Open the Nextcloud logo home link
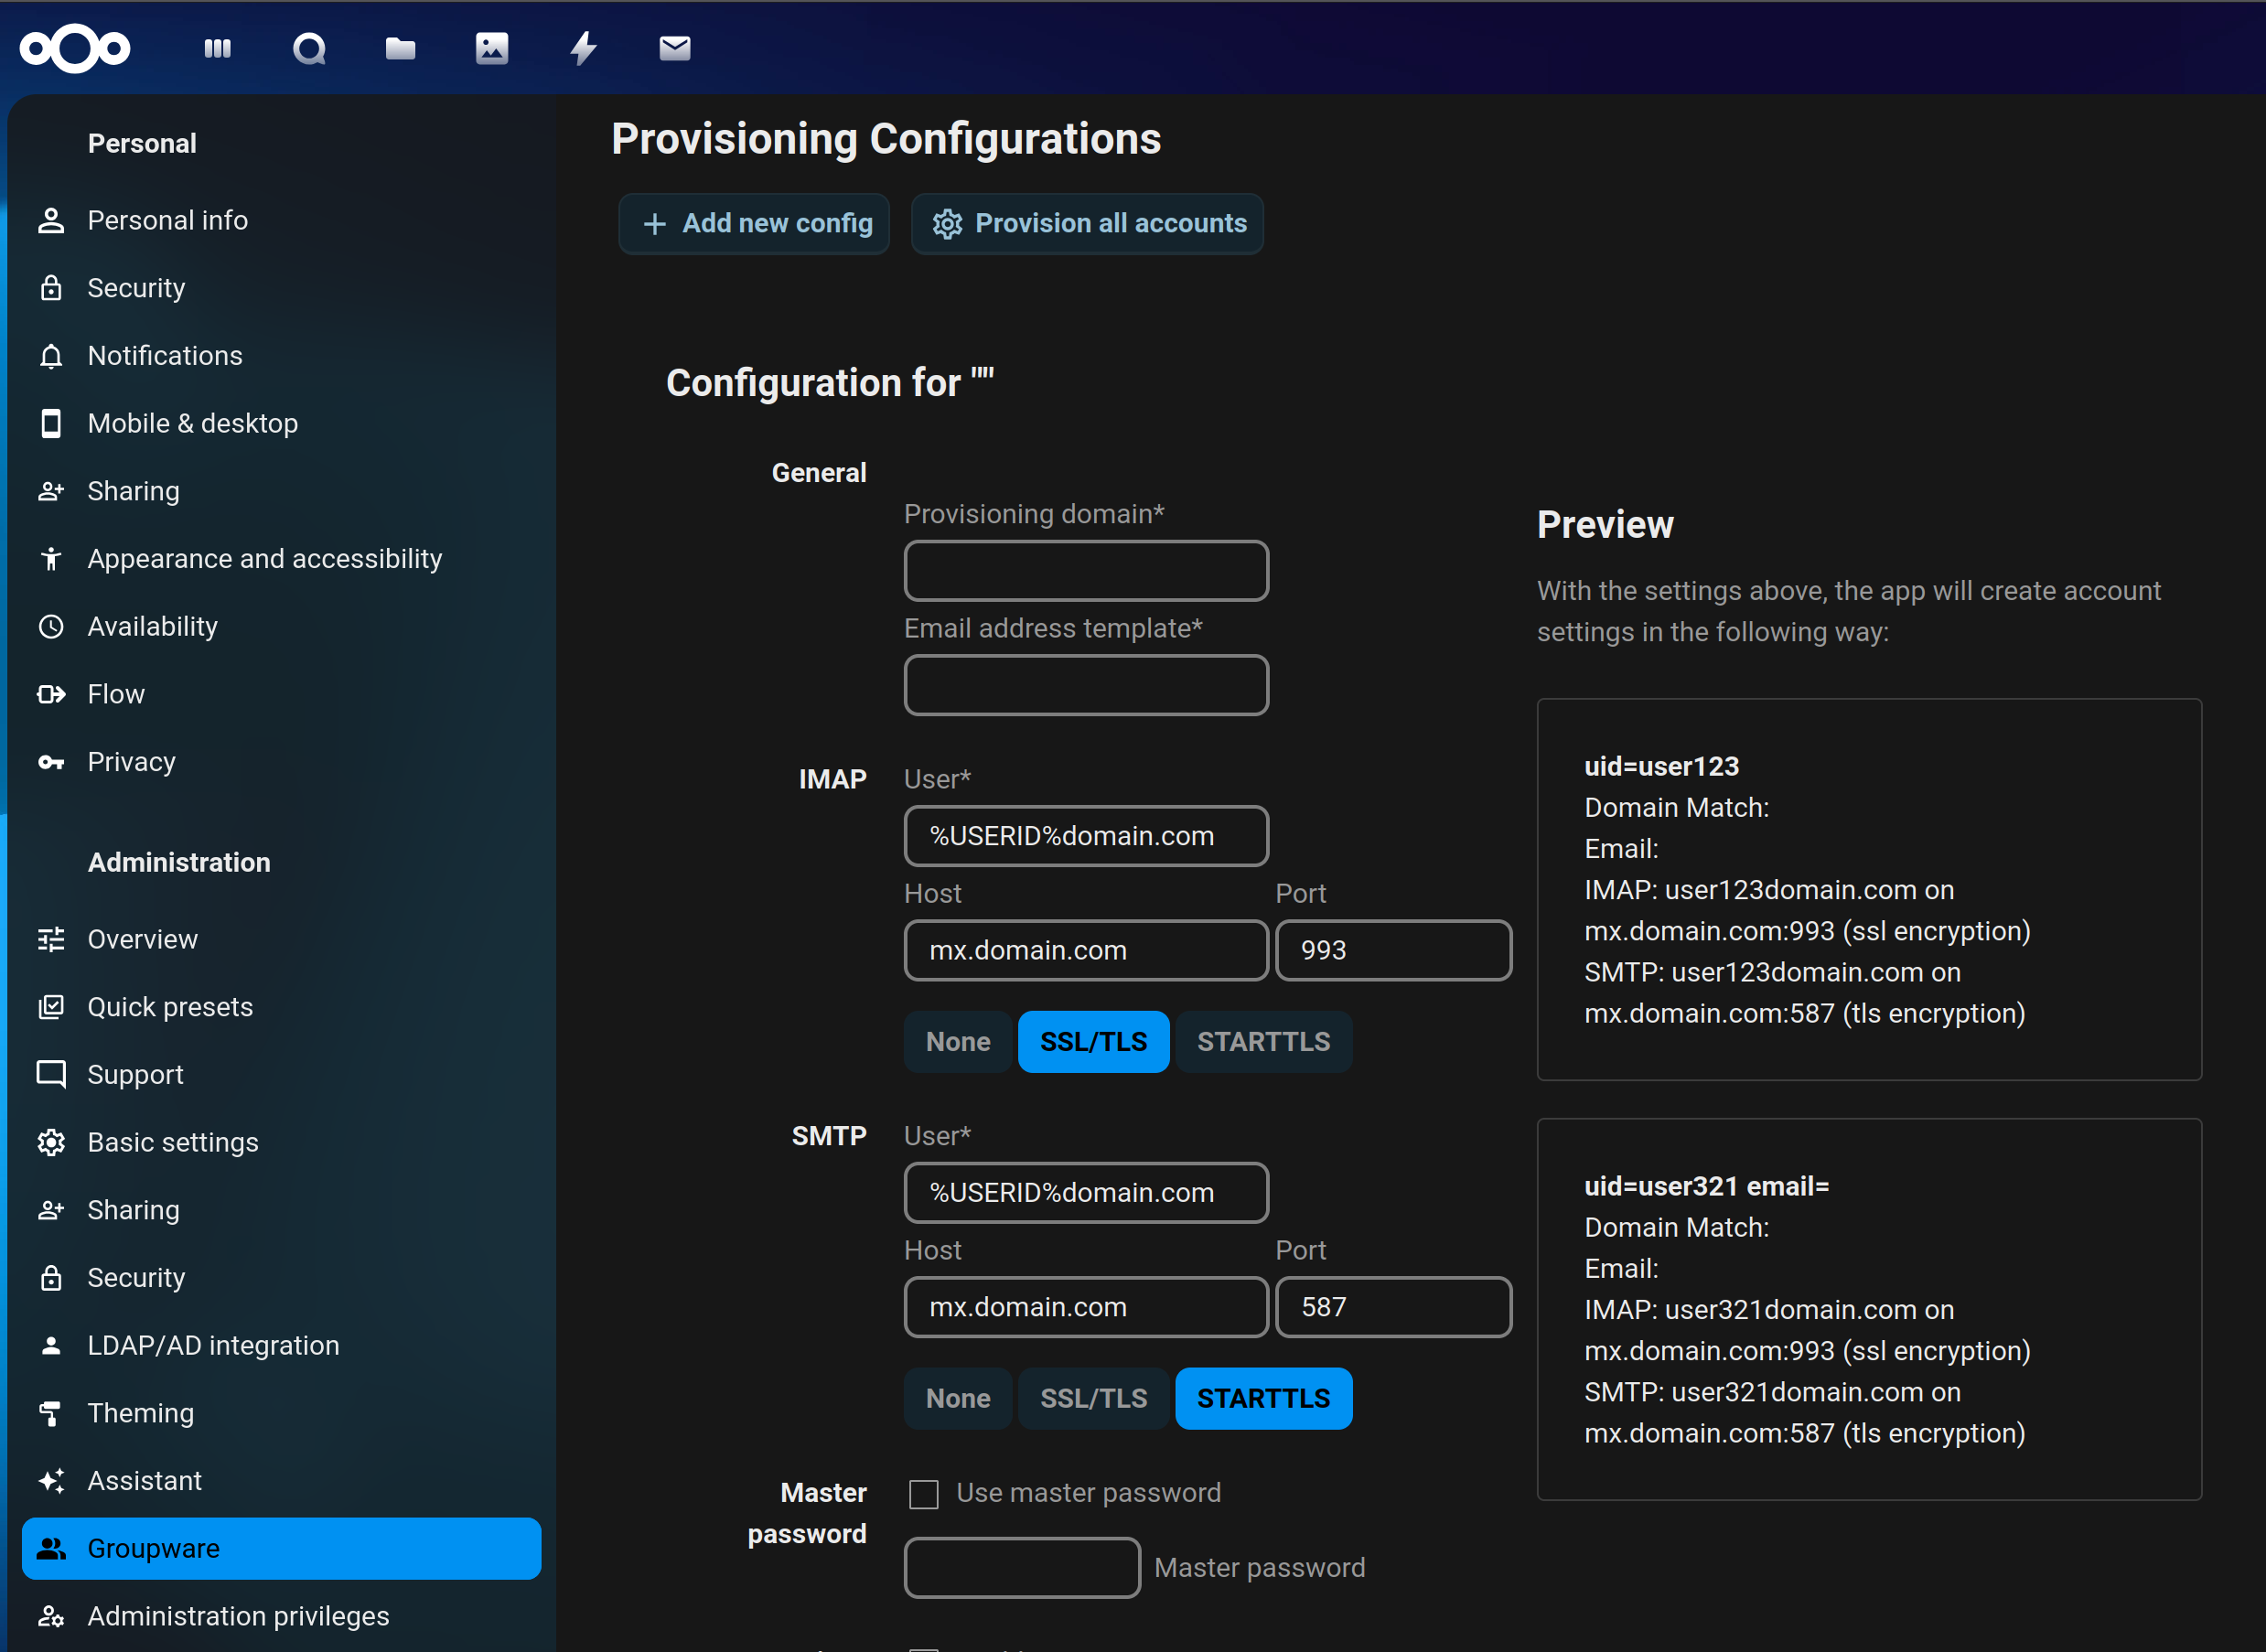 coord(75,48)
